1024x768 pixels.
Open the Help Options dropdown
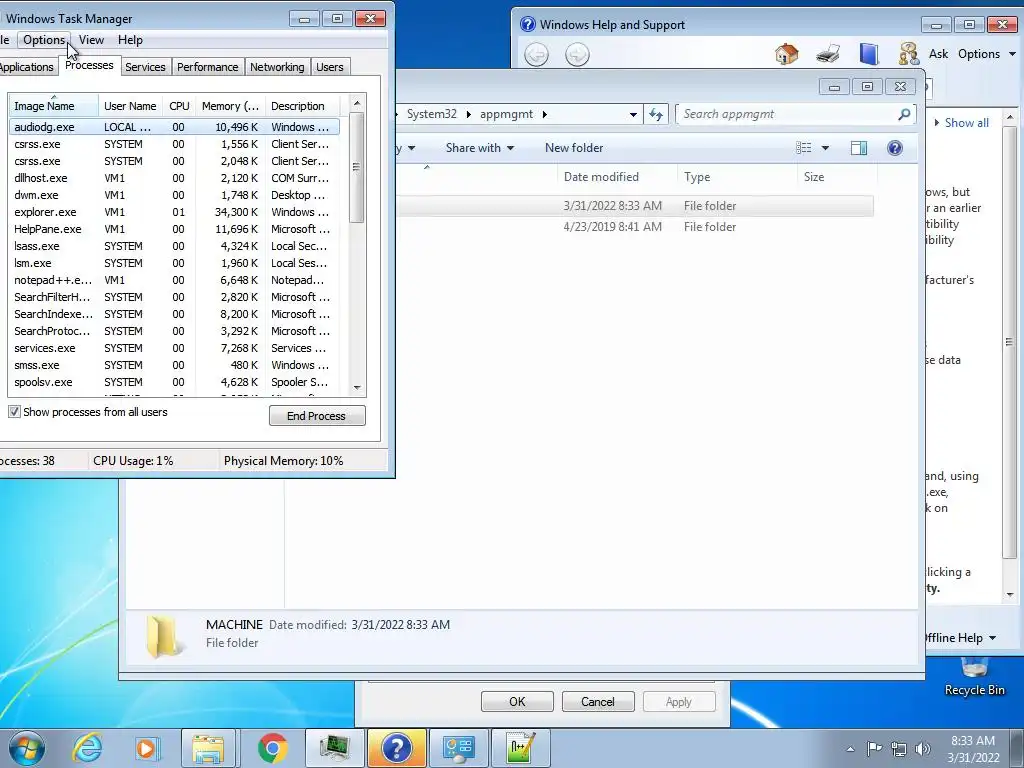click(987, 54)
